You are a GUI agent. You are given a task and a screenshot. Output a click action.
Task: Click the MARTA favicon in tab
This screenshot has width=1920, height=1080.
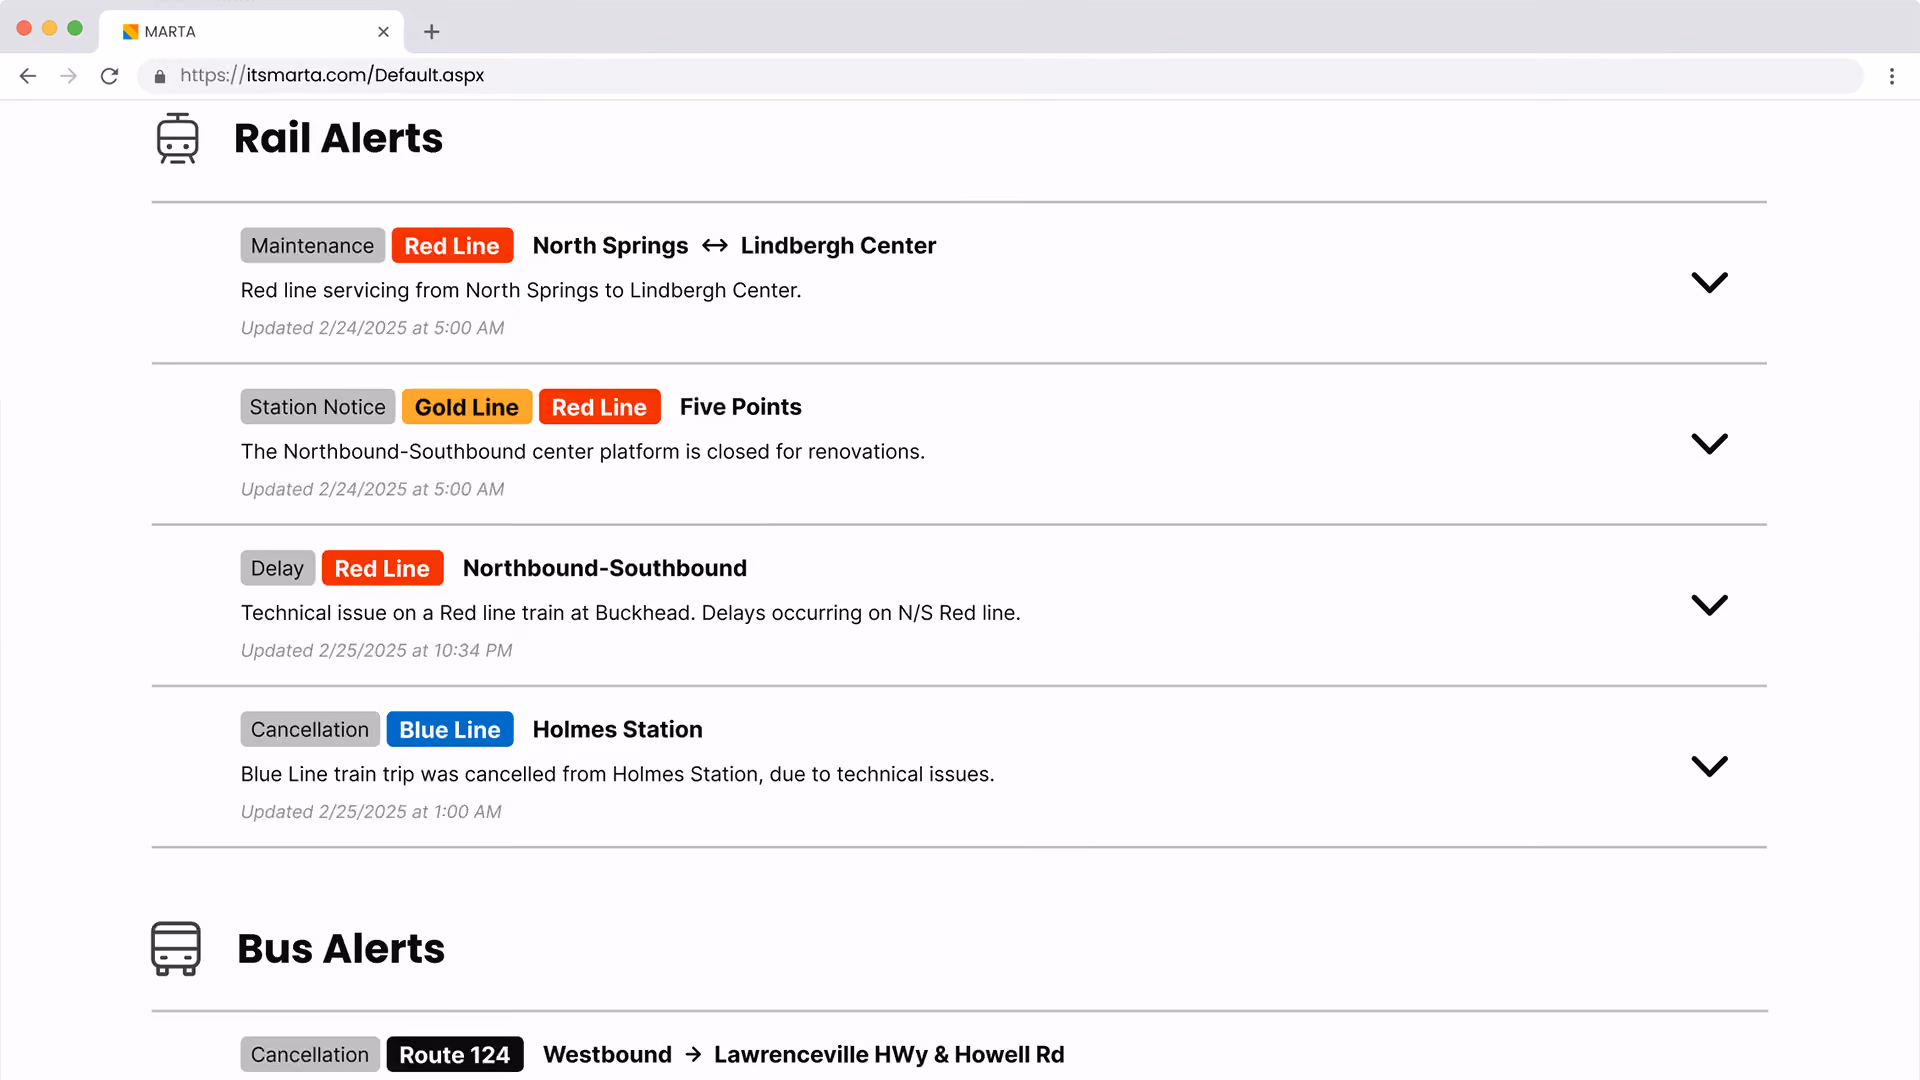(130, 32)
